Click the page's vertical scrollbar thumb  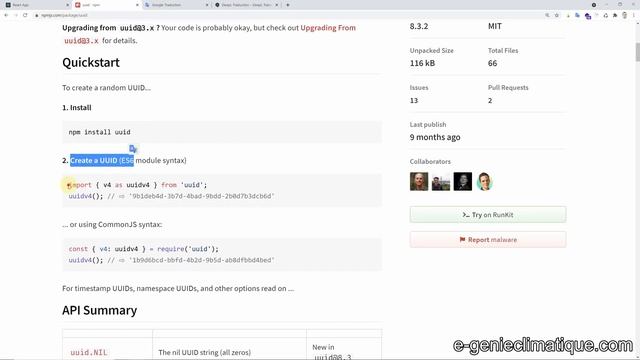[637, 51]
